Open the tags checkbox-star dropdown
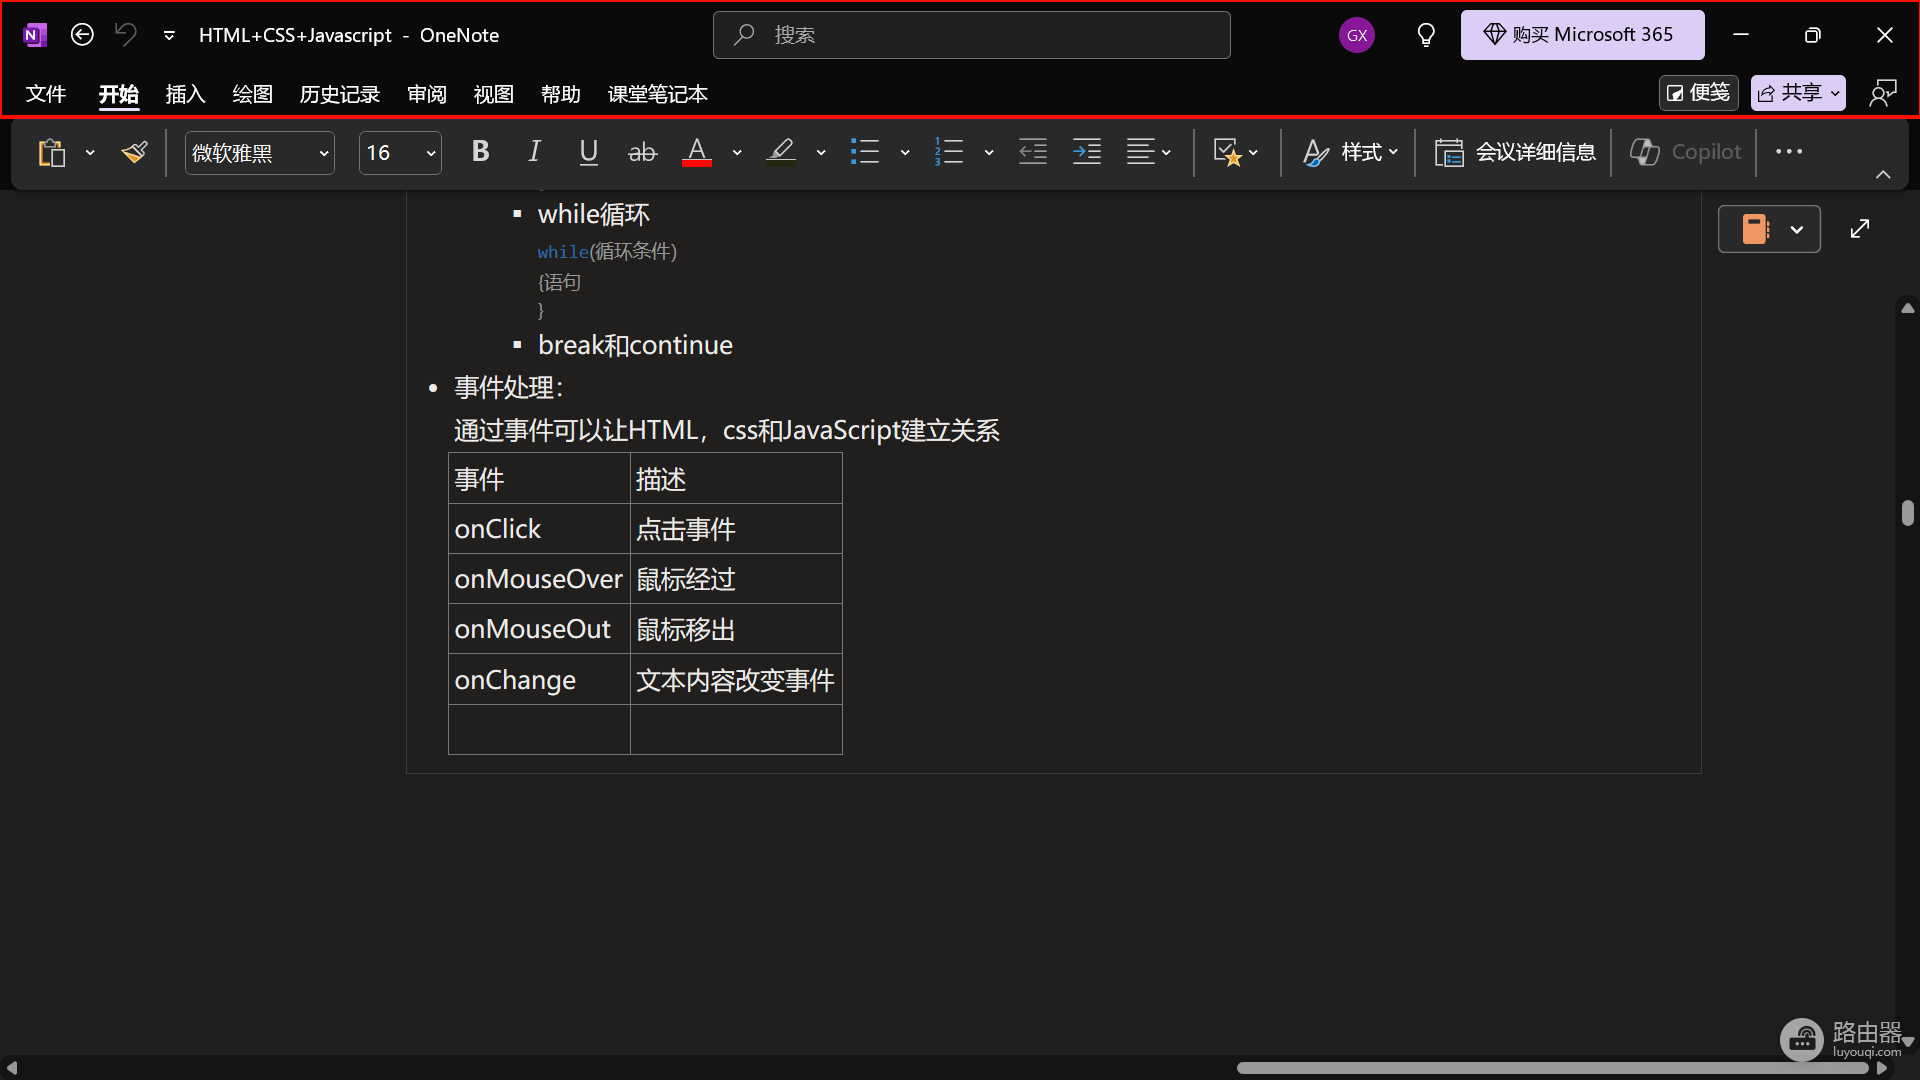Image resolution: width=1920 pixels, height=1080 pixels. coord(1236,152)
